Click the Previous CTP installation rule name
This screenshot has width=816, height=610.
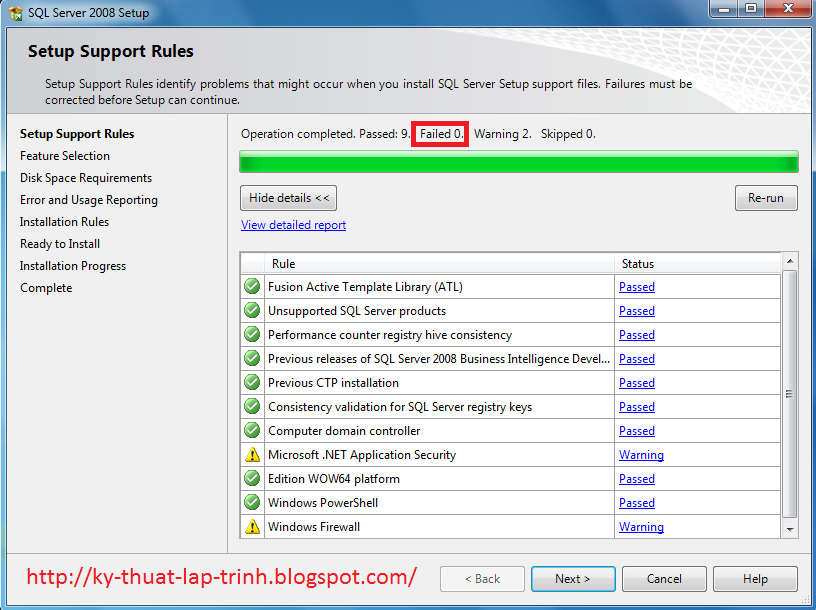[x=334, y=383]
